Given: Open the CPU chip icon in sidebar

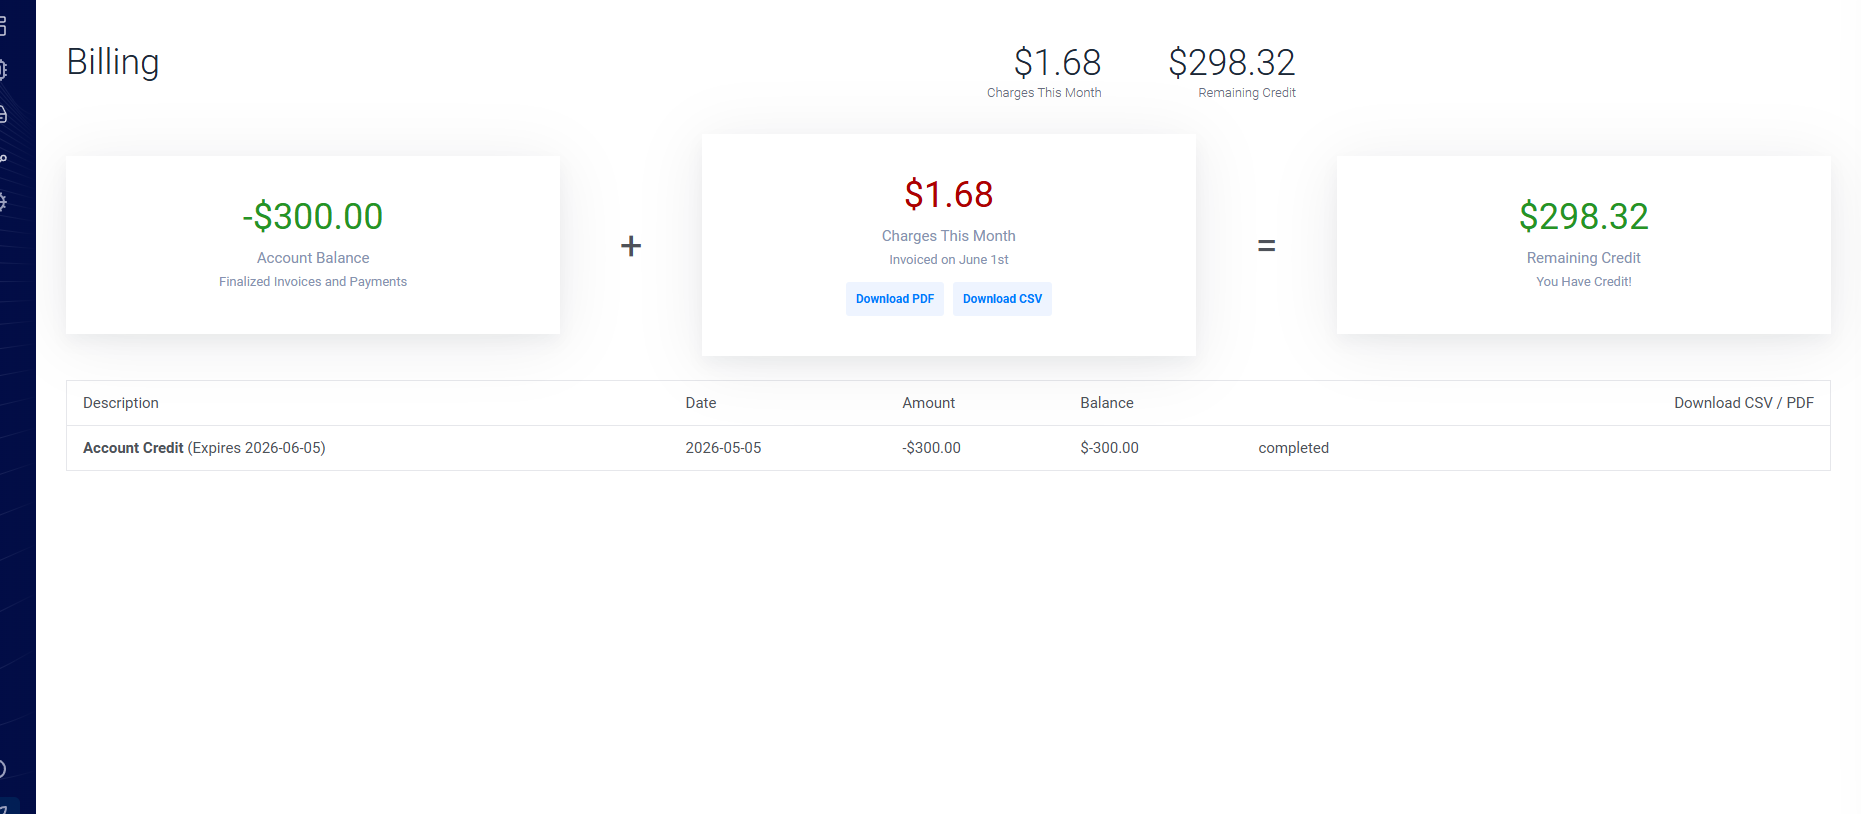Looking at the screenshot, I should pyautogui.click(x=2, y=70).
